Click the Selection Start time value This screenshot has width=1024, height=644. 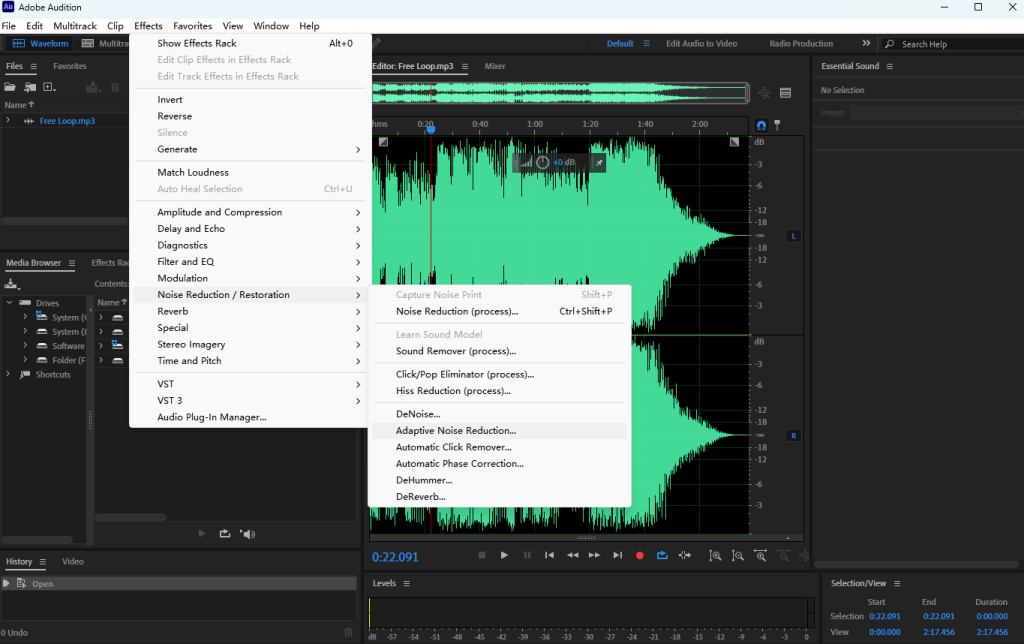[885, 617]
